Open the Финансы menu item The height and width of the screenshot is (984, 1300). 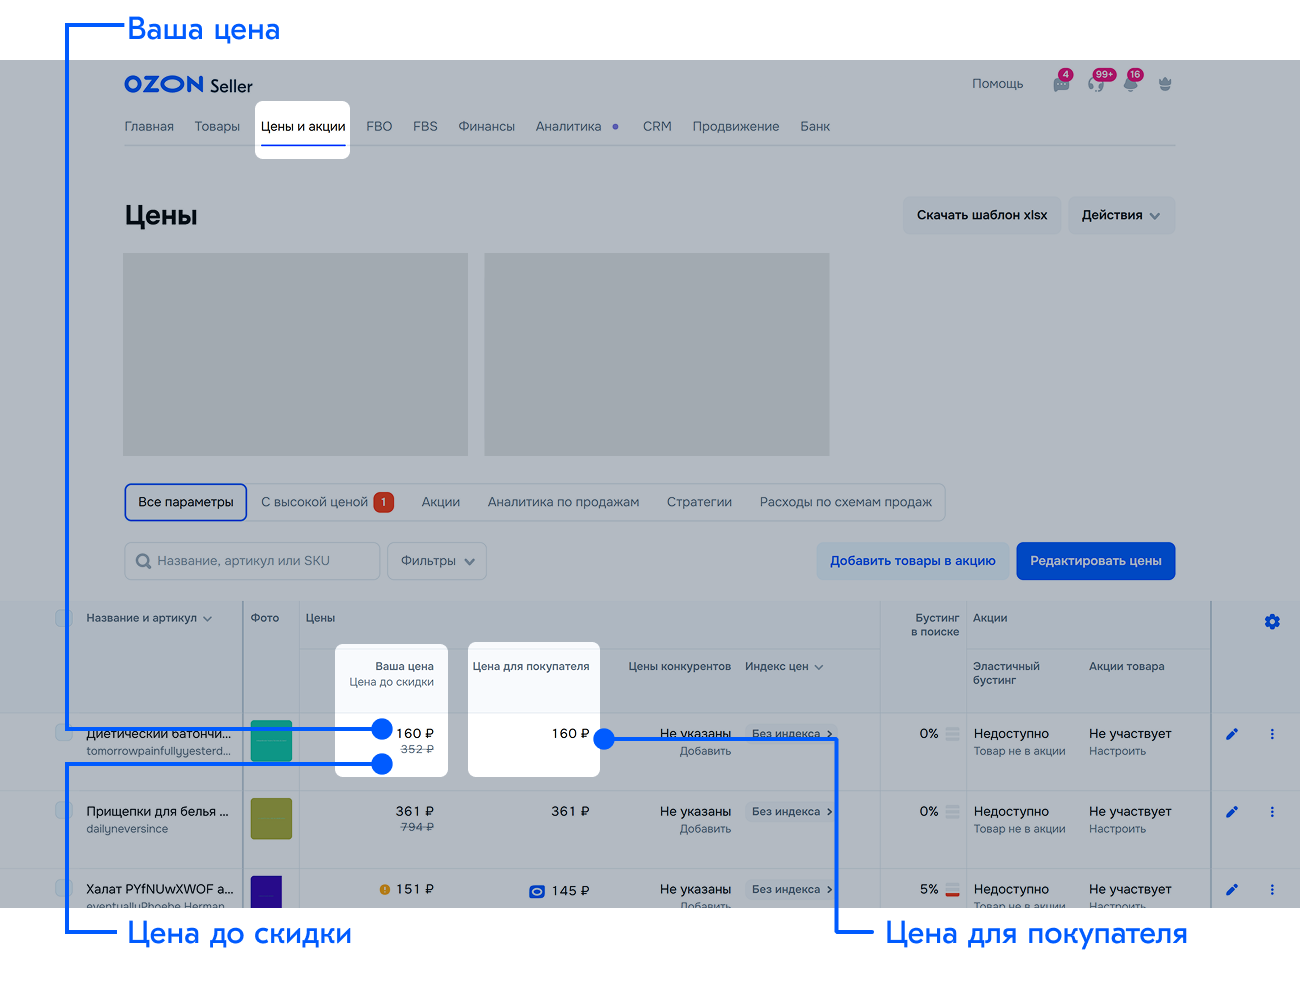click(x=486, y=127)
